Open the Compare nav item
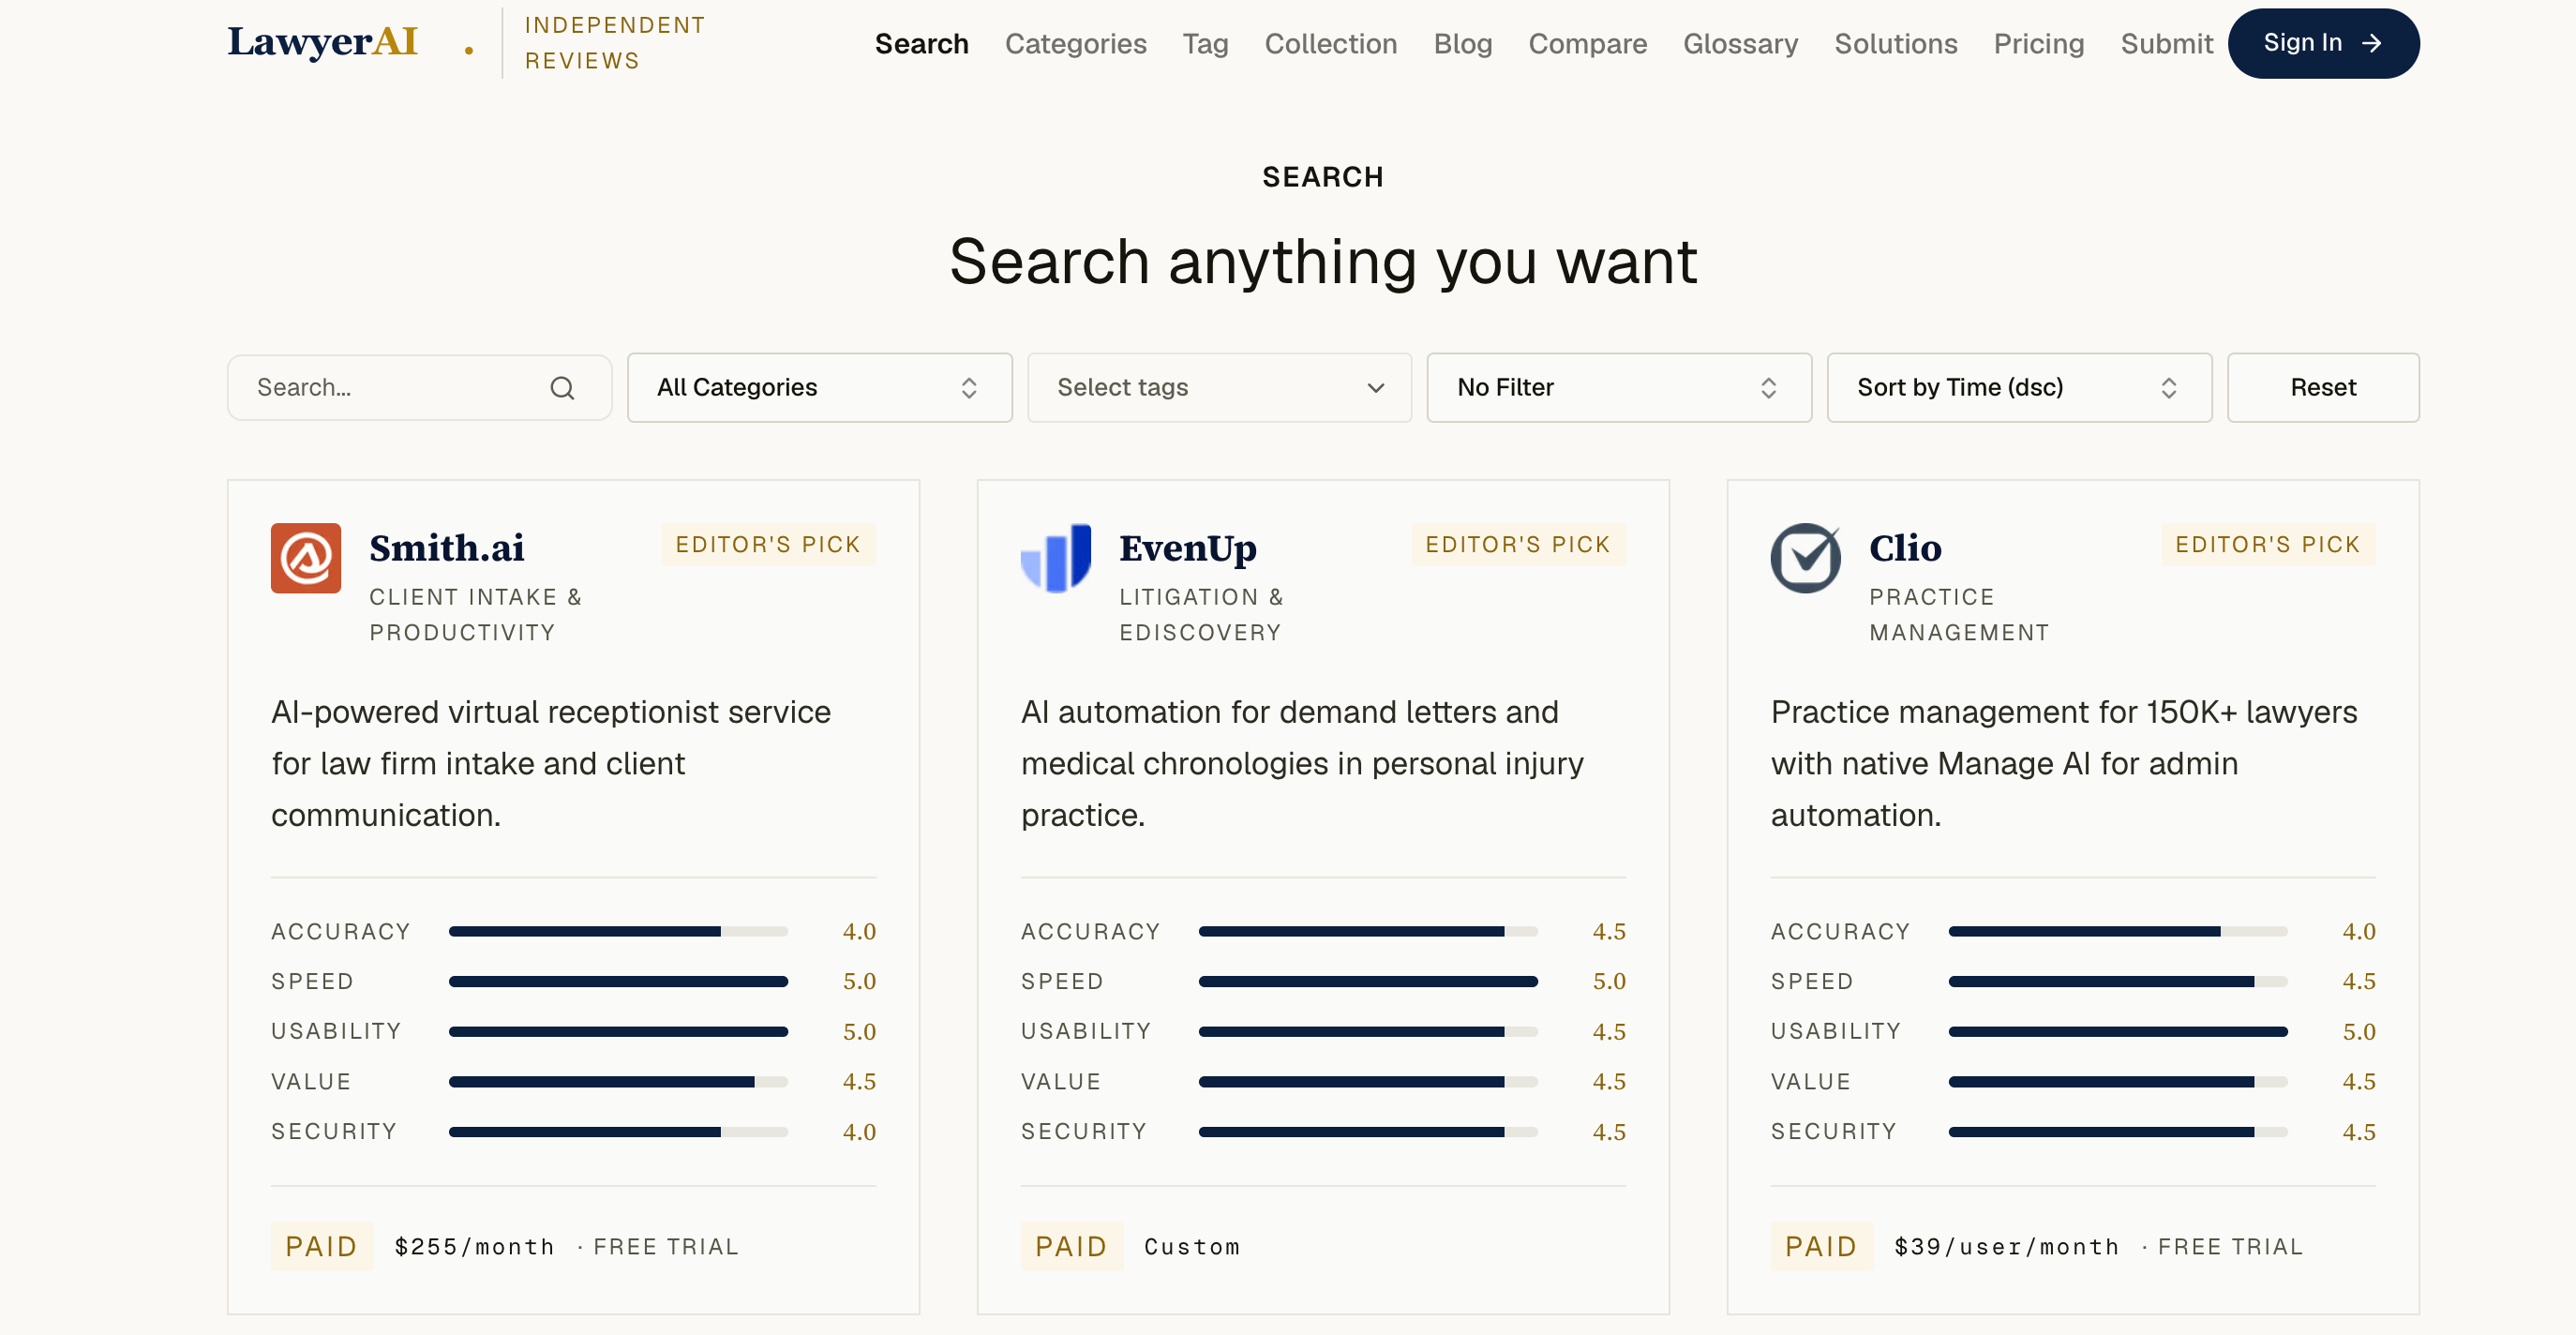 pyautogui.click(x=1587, y=44)
